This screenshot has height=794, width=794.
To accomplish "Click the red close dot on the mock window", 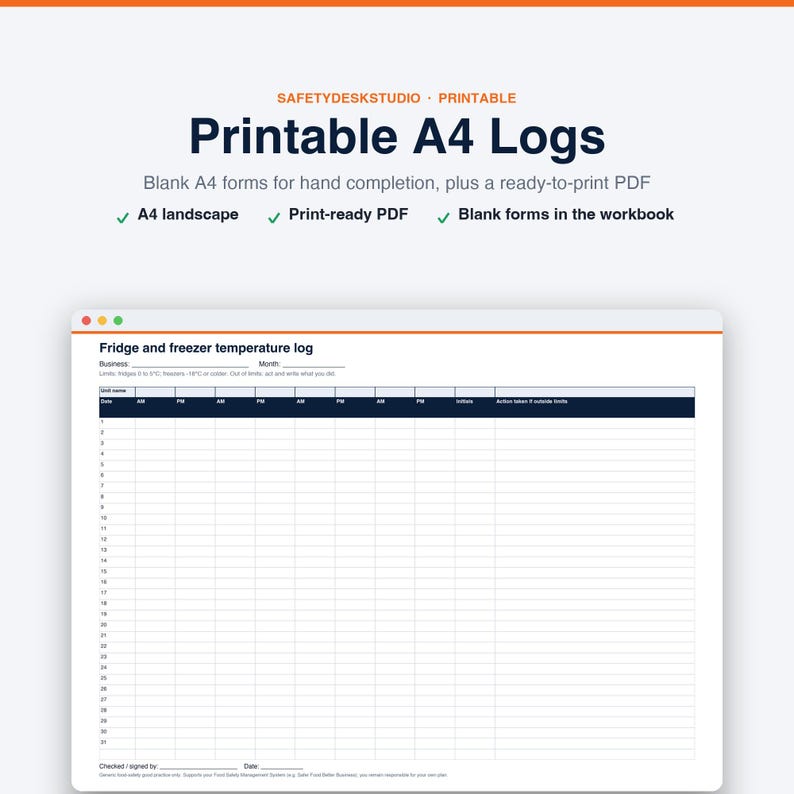I will (x=87, y=321).
